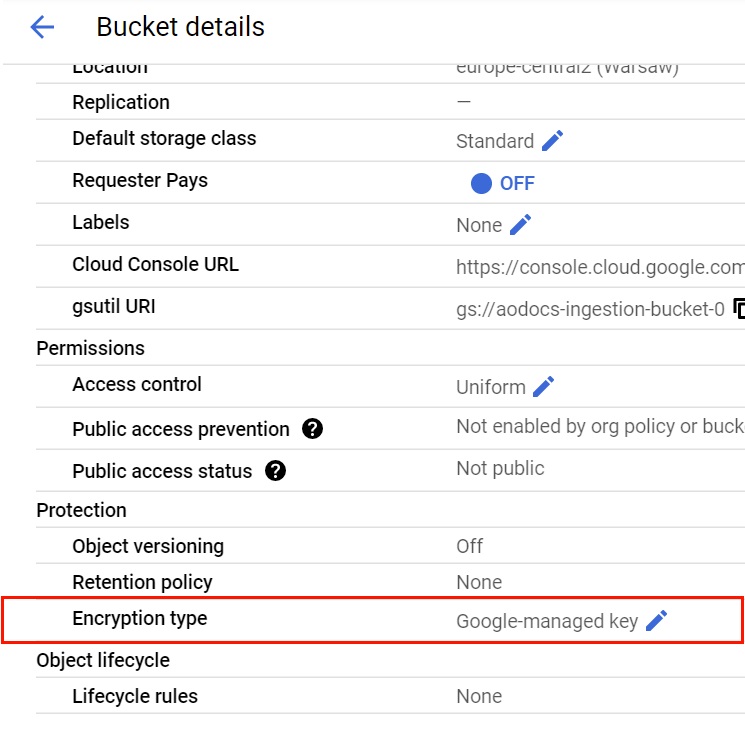Image resolution: width=745 pixels, height=733 pixels.
Task: Open the Cloud Console URL link
Action: pyautogui.click(x=600, y=267)
